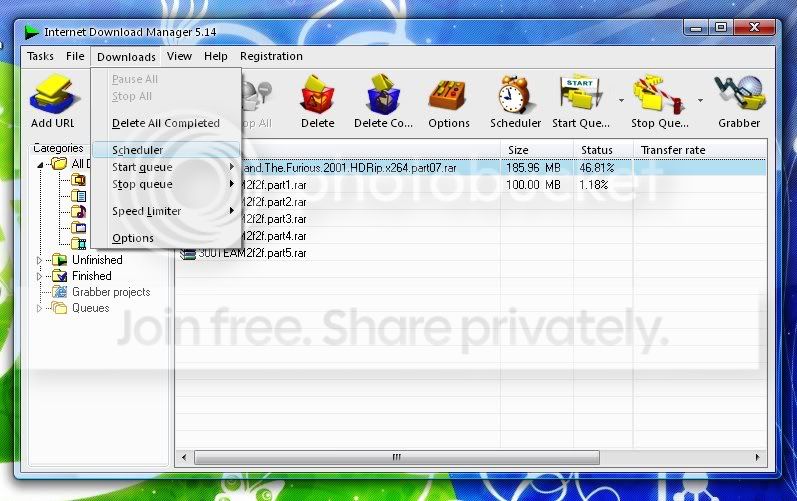Open the File menu
This screenshot has height=501, width=797.
75,56
